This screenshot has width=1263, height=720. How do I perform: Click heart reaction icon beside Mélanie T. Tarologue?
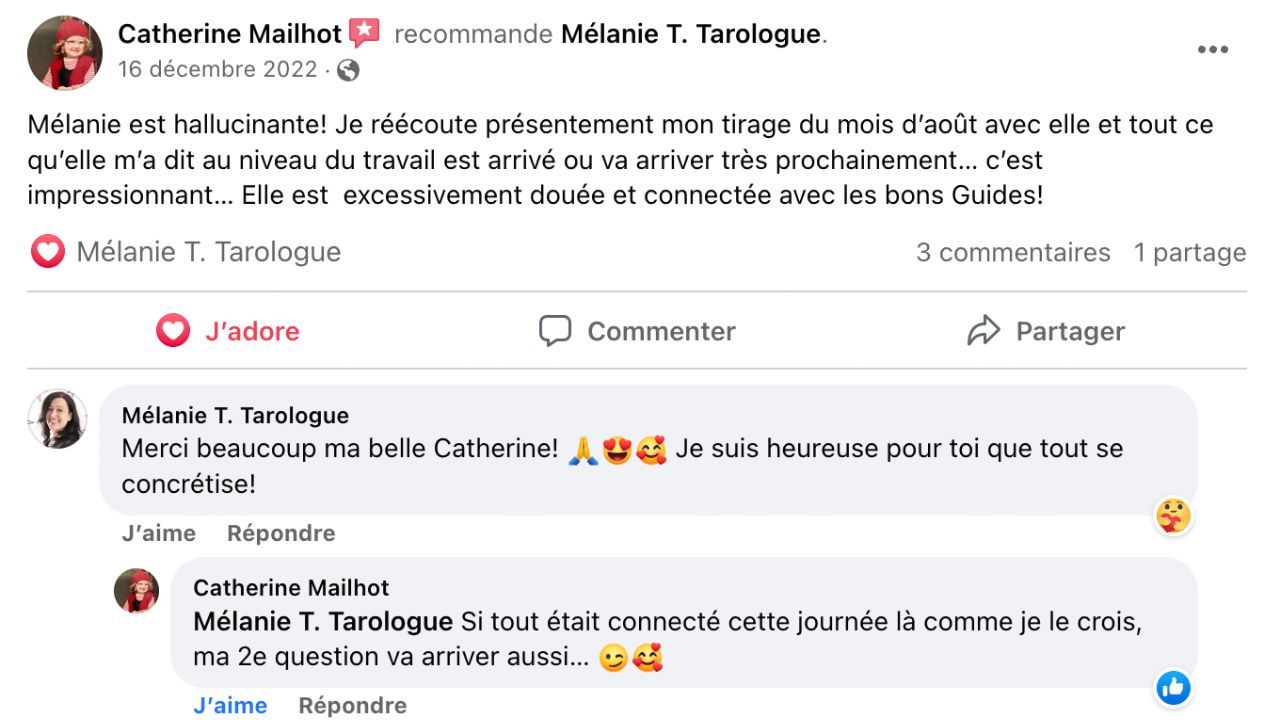tap(47, 252)
